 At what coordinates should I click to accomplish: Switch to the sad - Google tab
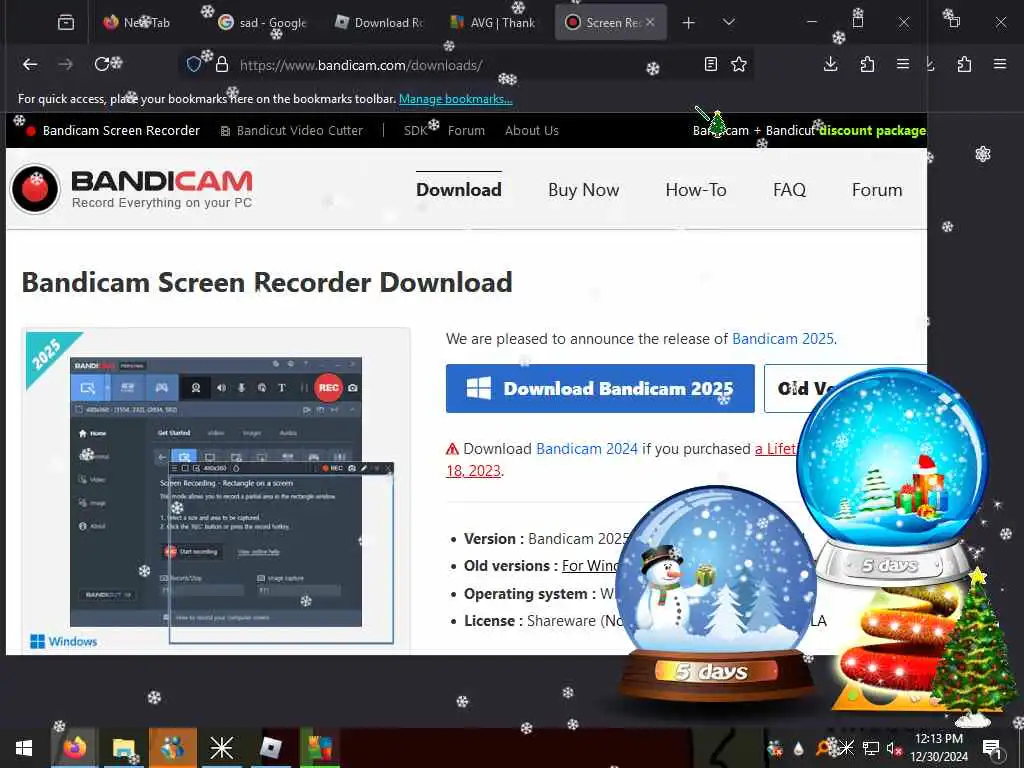coord(263,22)
